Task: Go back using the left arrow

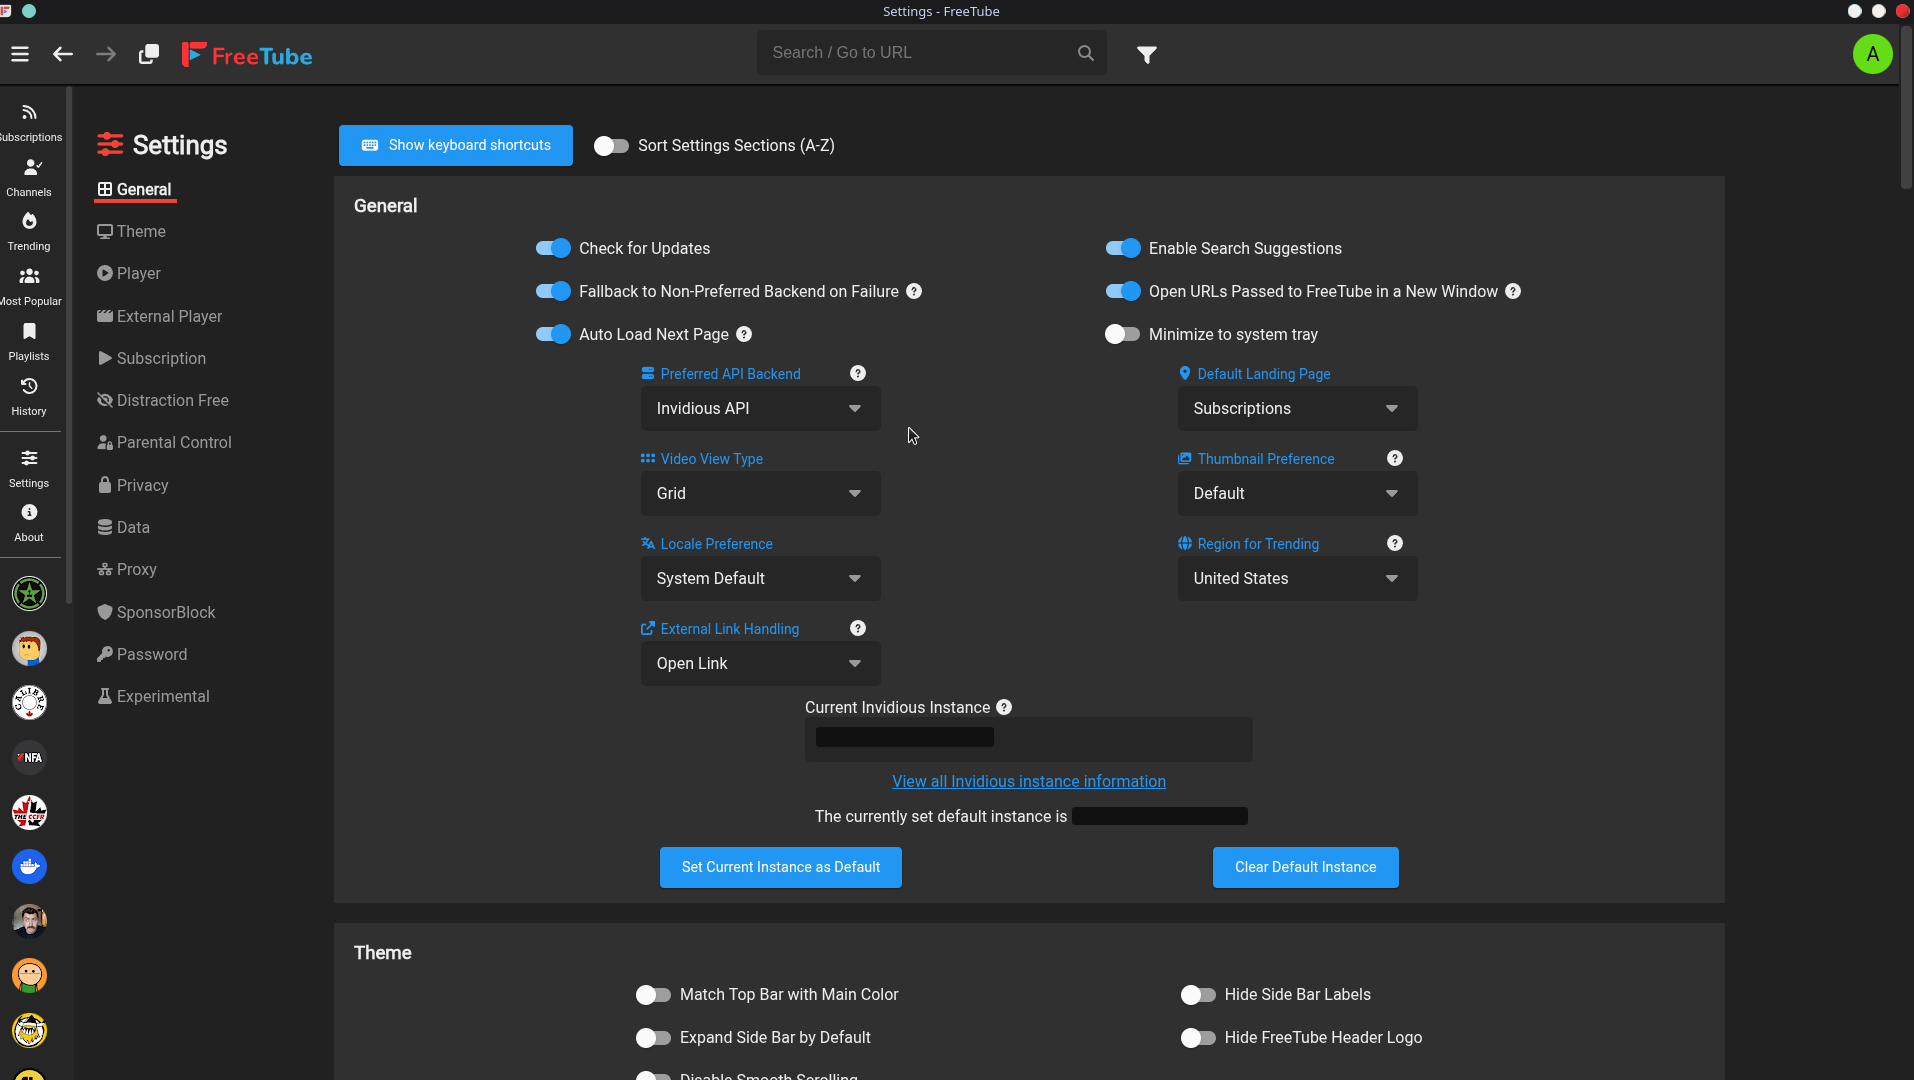Action: click(x=63, y=54)
